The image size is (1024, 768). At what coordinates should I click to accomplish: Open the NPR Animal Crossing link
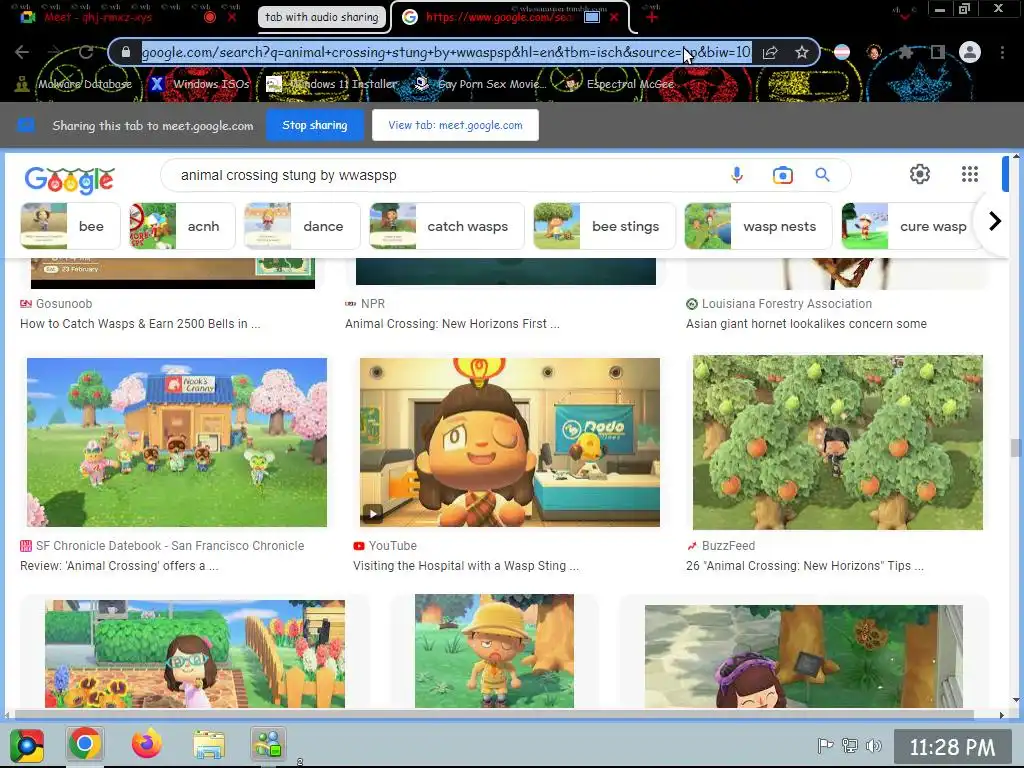(452, 324)
